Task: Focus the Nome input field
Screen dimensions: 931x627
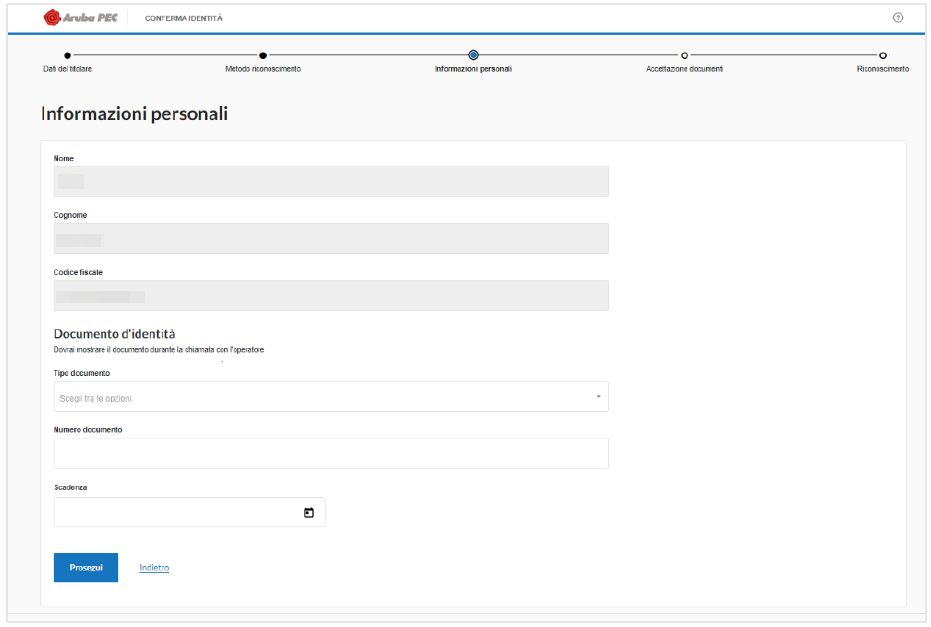Action: point(330,182)
